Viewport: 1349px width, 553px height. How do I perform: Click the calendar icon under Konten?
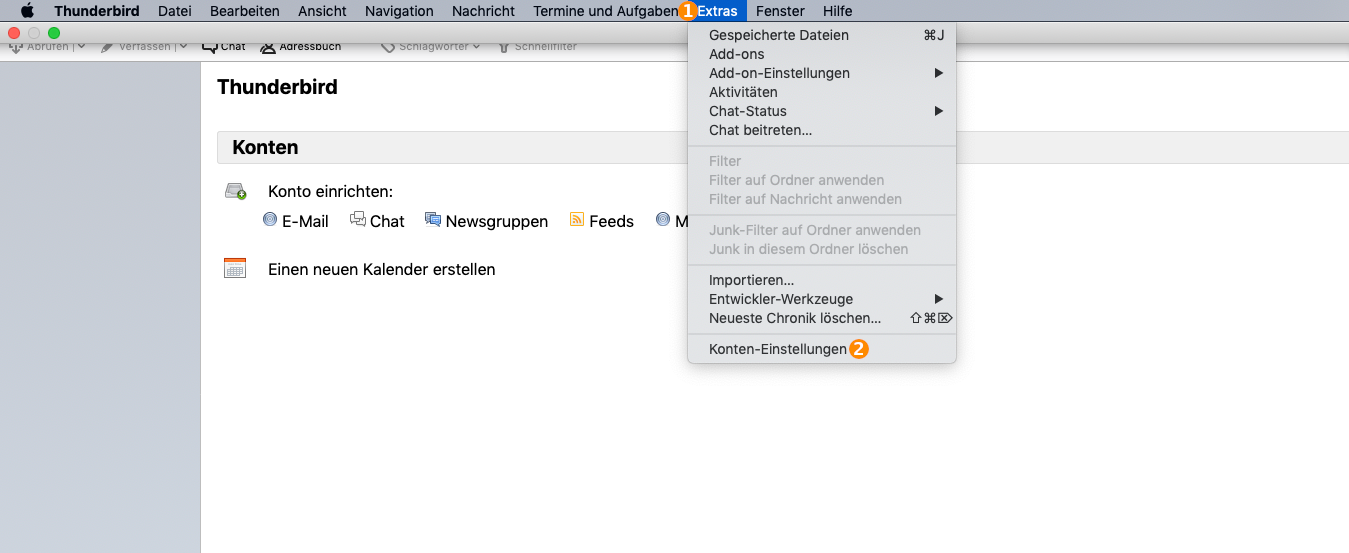pos(235,268)
